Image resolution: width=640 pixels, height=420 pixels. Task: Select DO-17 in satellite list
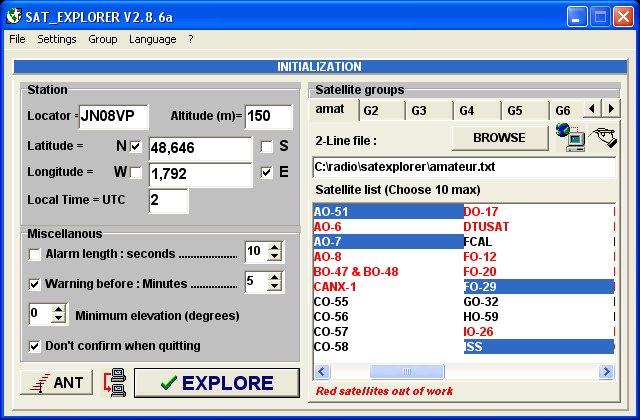[x=539, y=212]
